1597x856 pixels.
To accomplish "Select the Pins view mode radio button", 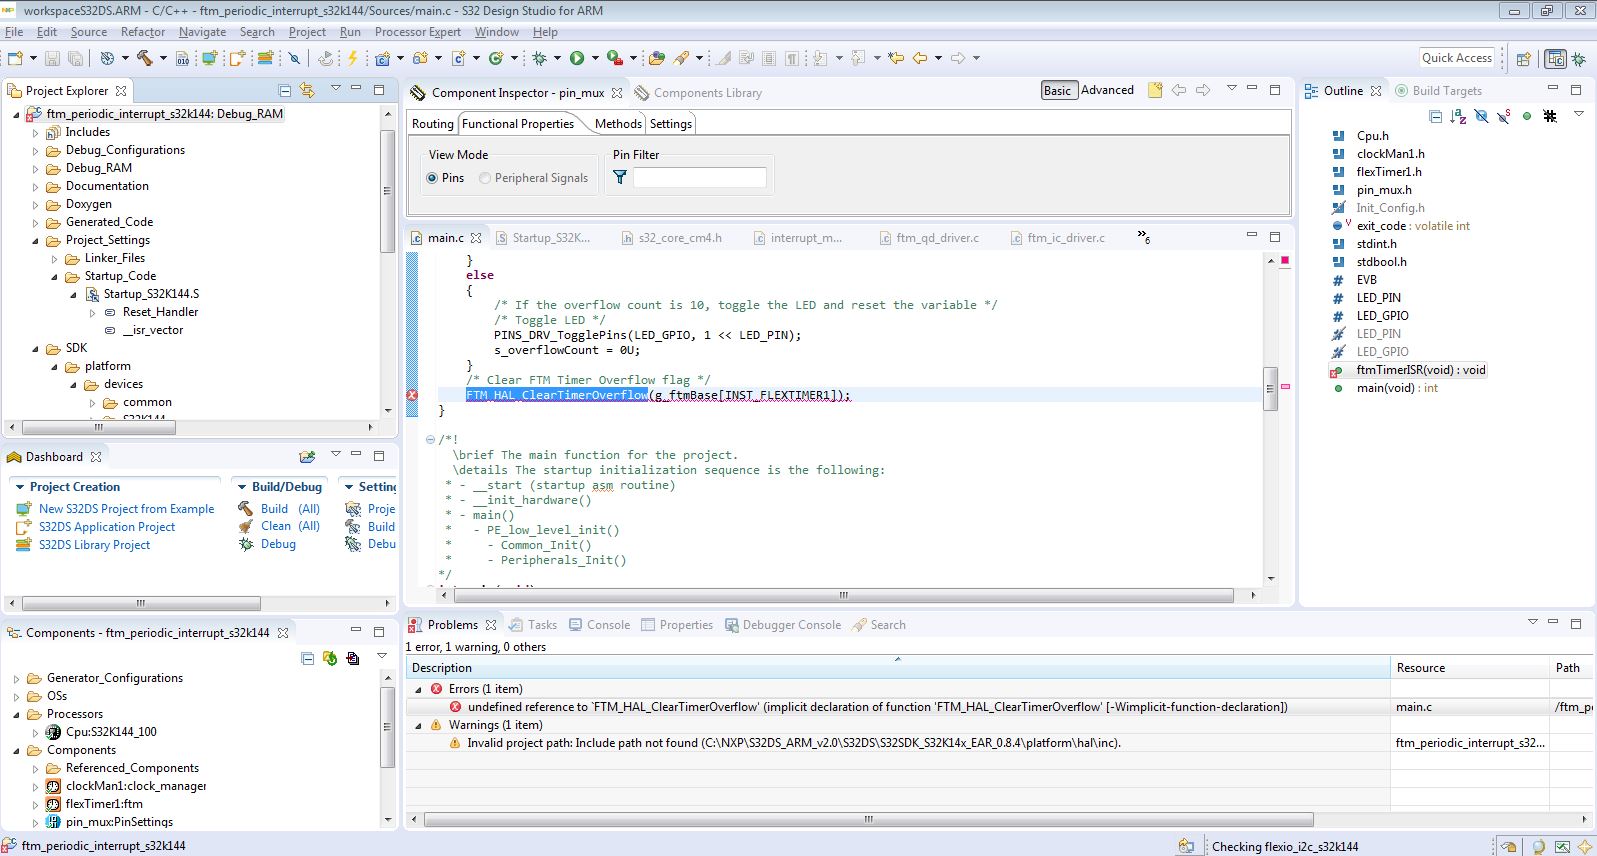I will coord(432,178).
